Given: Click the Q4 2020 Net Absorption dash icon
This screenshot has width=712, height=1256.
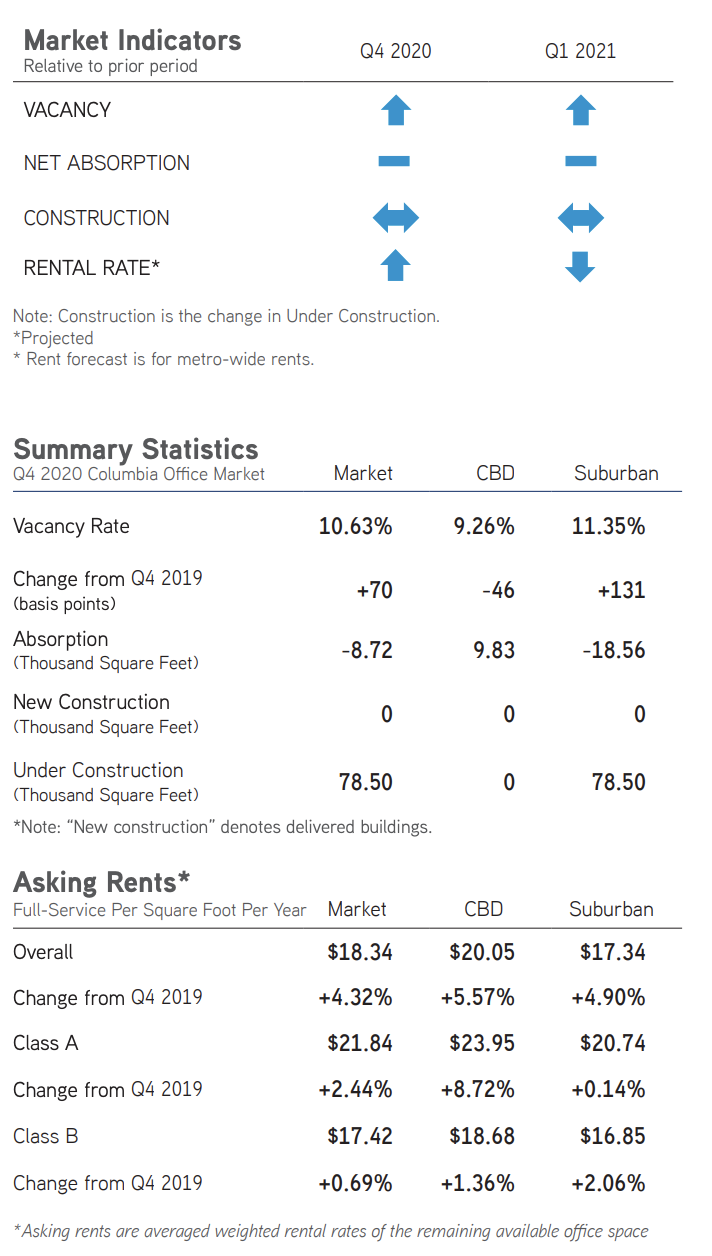Looking at the screenshot, I should click(x=394, y=161).
